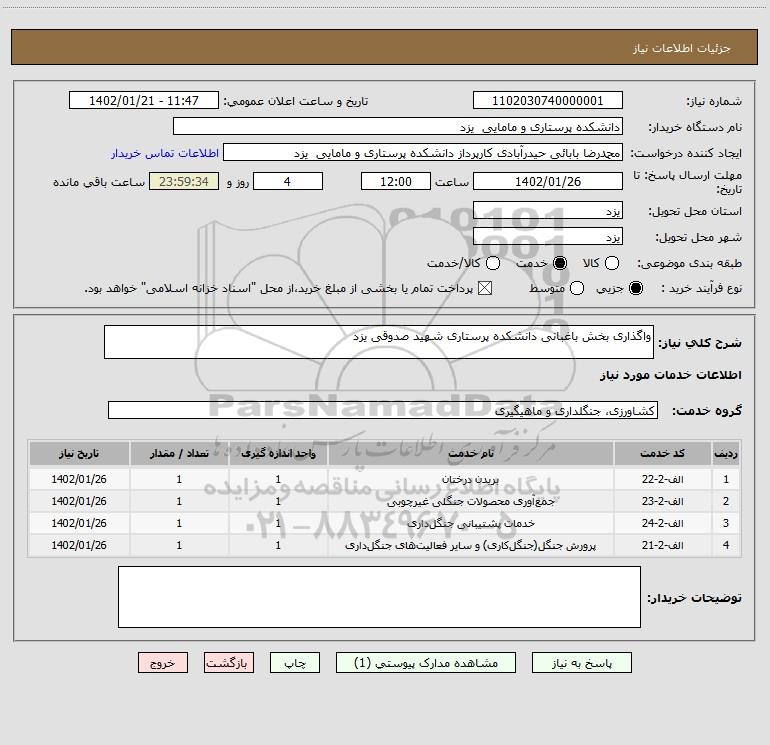Click service code الف-2-21 cell
This screenshot has width=770, height=745.
click(662, 545)
